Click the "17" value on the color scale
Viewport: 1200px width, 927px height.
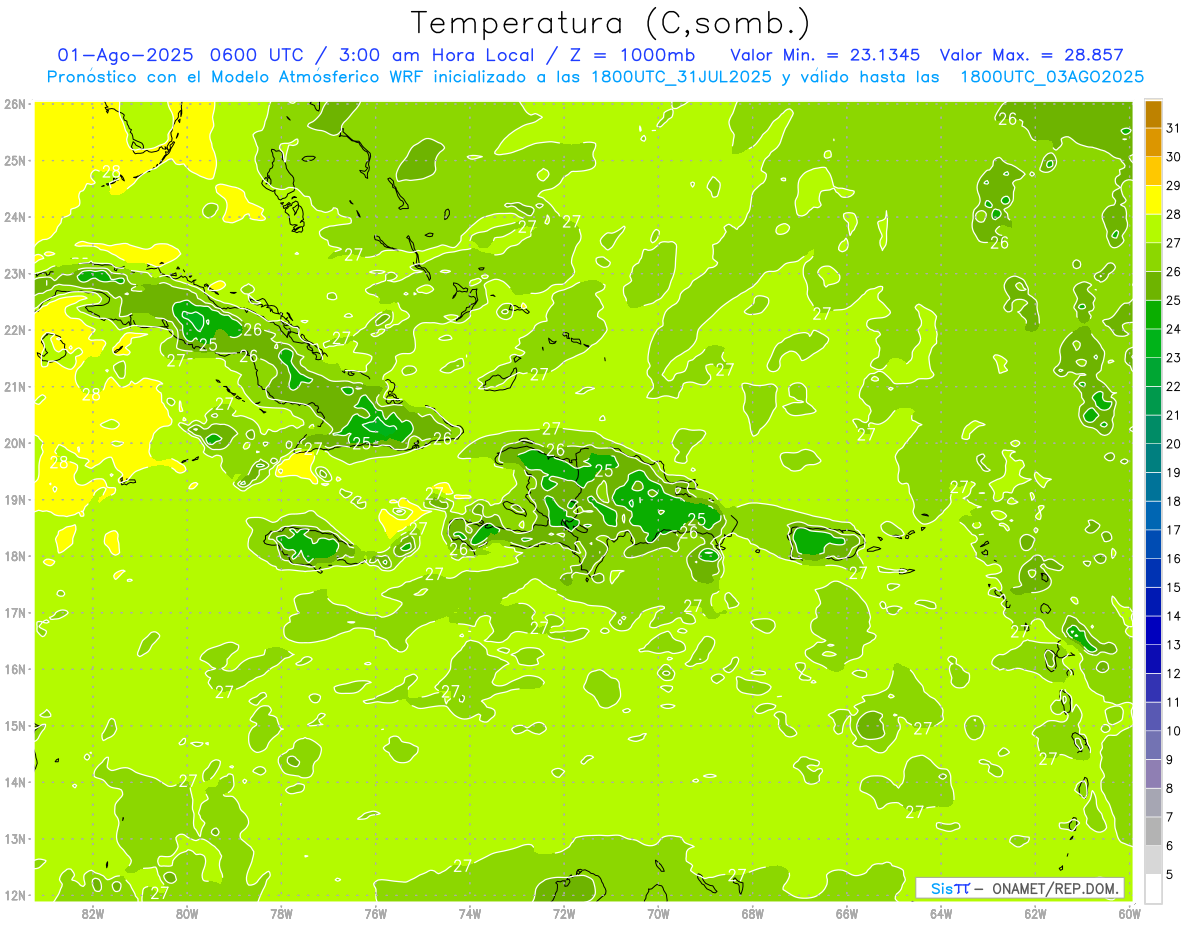tap(1173, 530)
